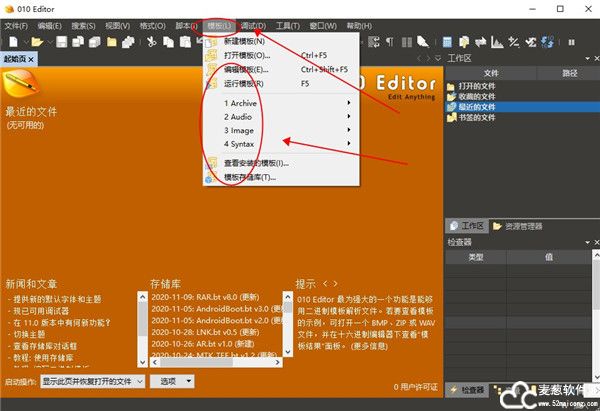Click the folder icon of 书签的文件
This screenshot has width=600, height=411.
coord(451,117)
